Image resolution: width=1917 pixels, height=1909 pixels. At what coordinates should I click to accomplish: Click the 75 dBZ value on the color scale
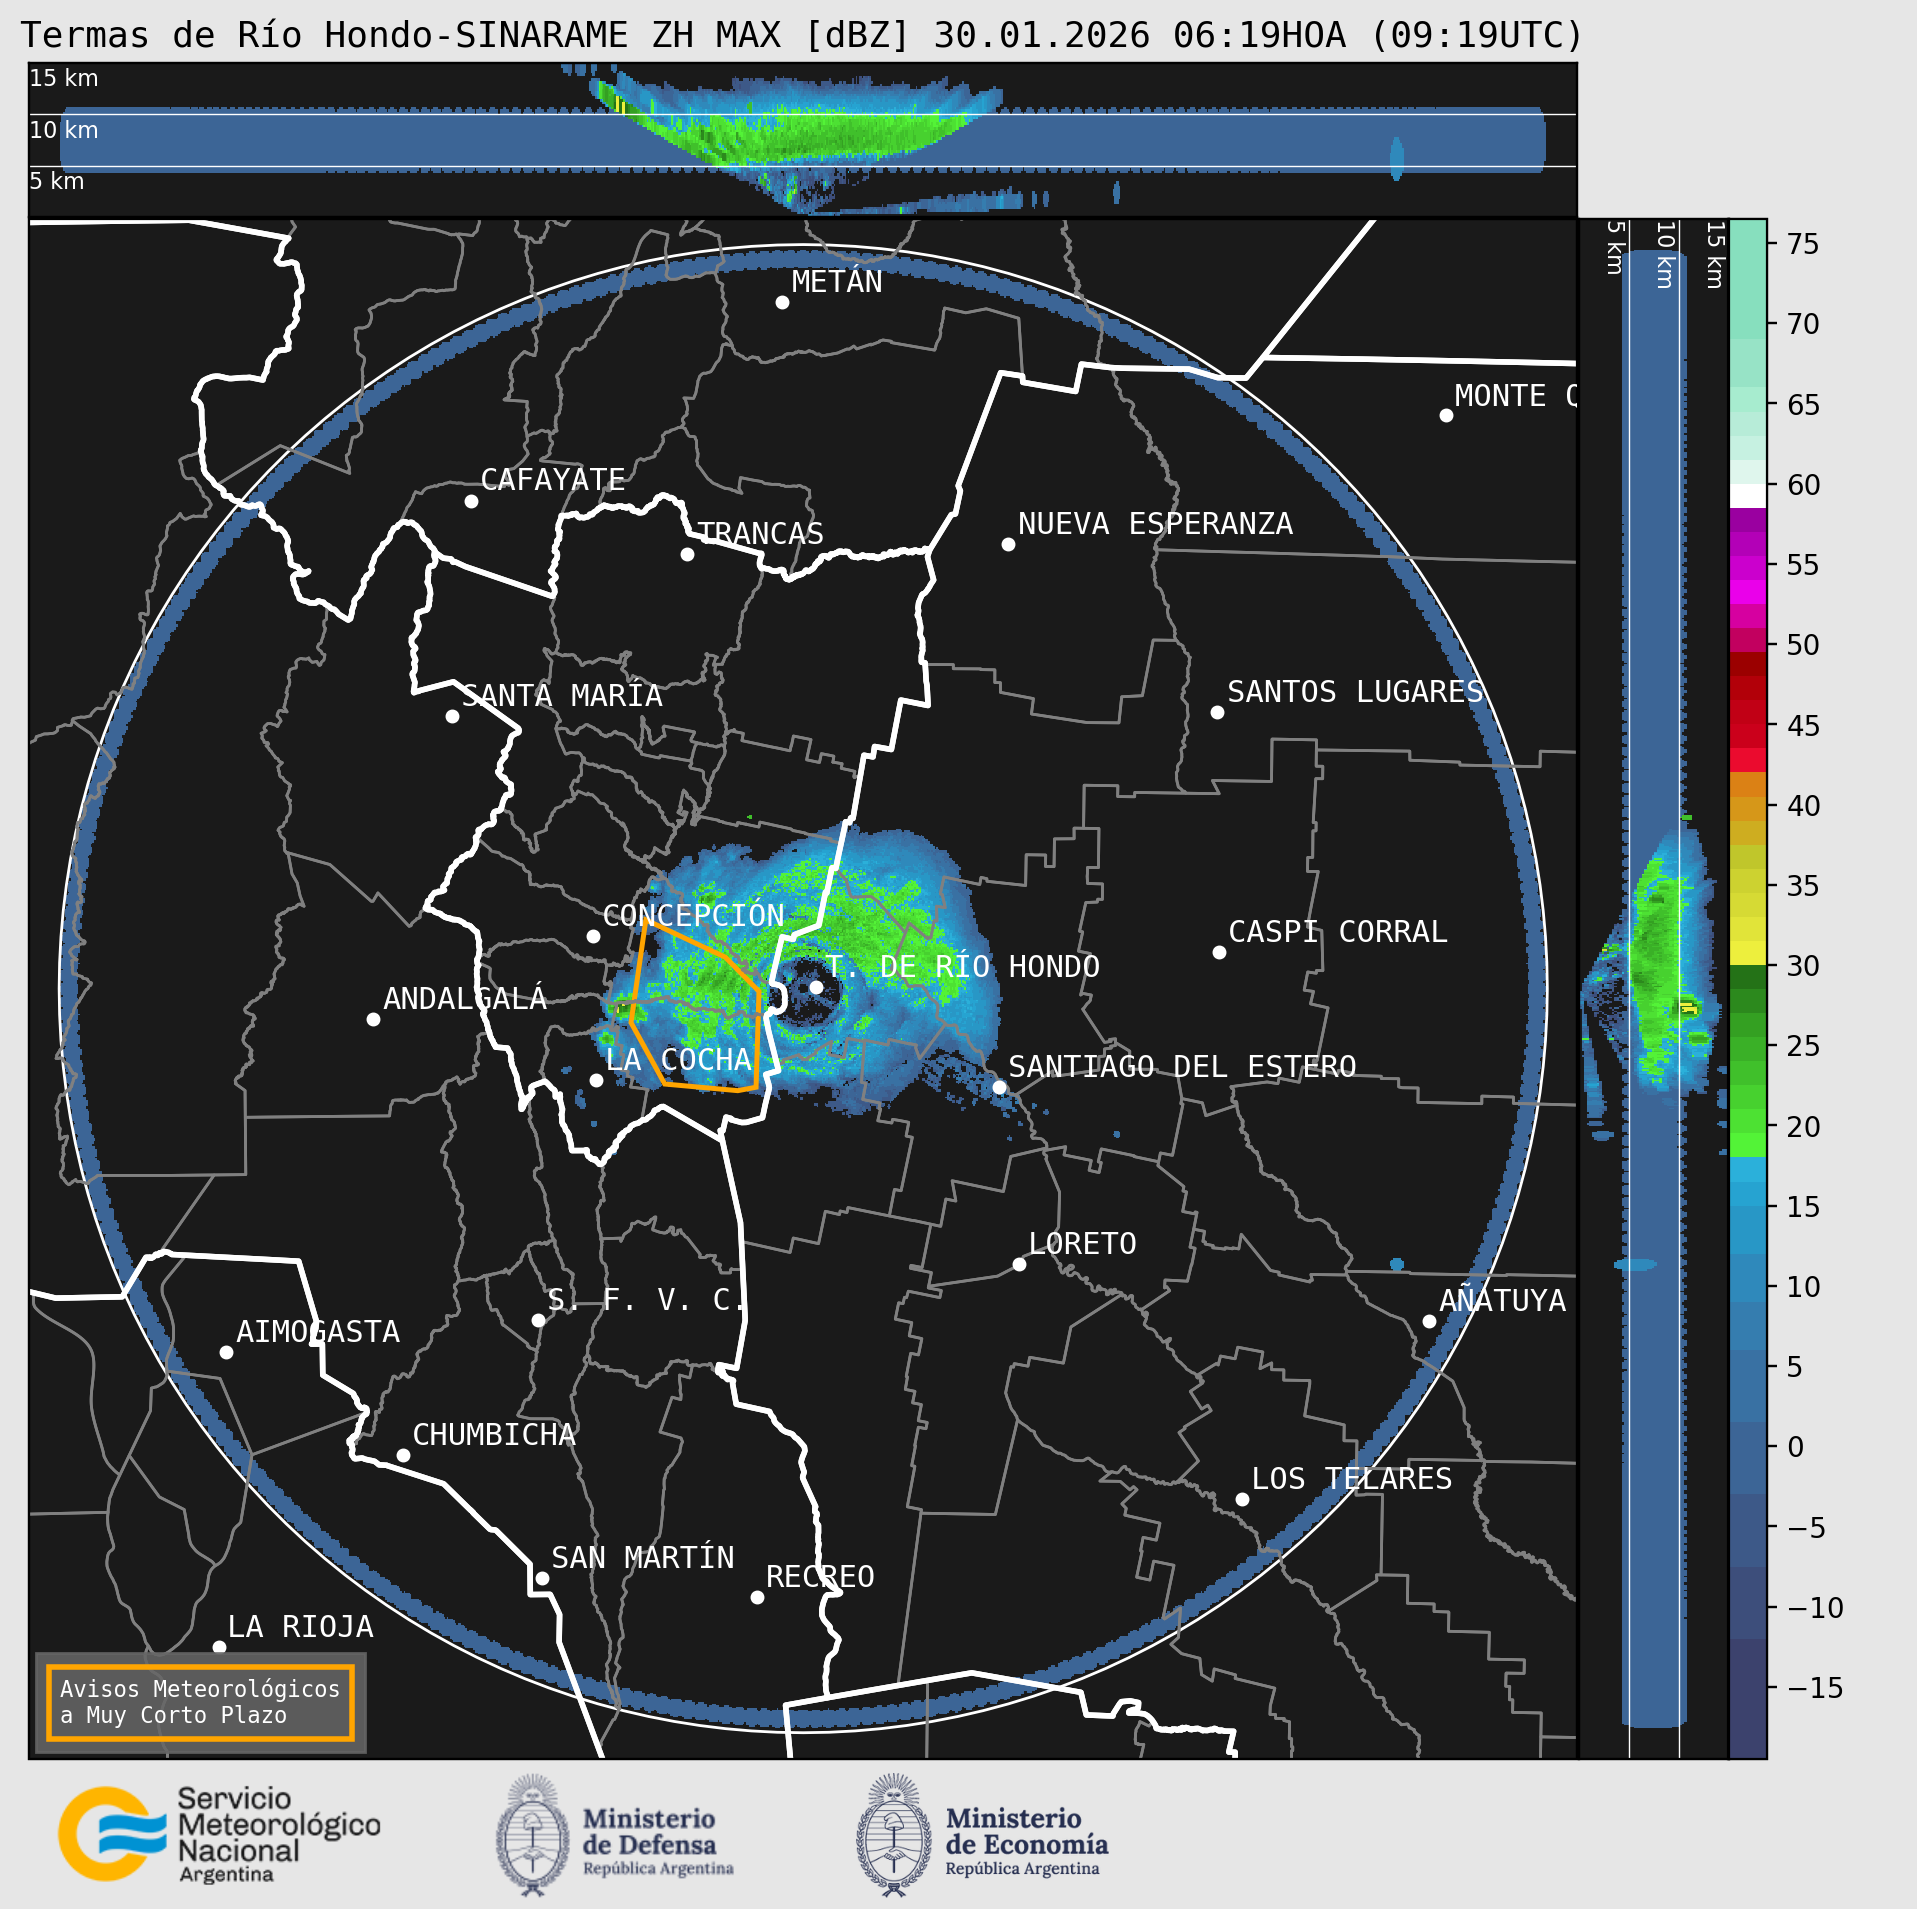pyautogui.click(x=1803, y=244)
